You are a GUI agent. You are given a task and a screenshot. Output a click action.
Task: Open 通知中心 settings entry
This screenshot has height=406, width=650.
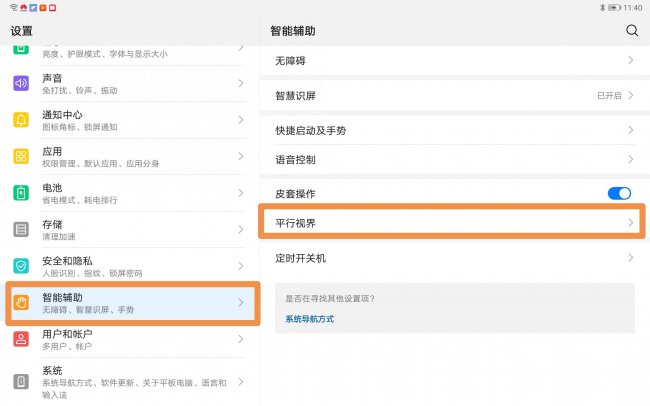129,120
